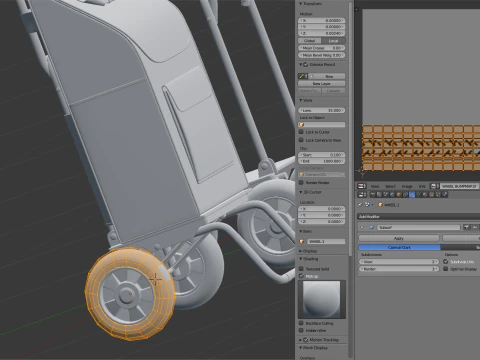Image resolution: width=480 pixels, height=360 pixels.
Task: Enable the Hidden Wire checkbox
Action: 301,331
